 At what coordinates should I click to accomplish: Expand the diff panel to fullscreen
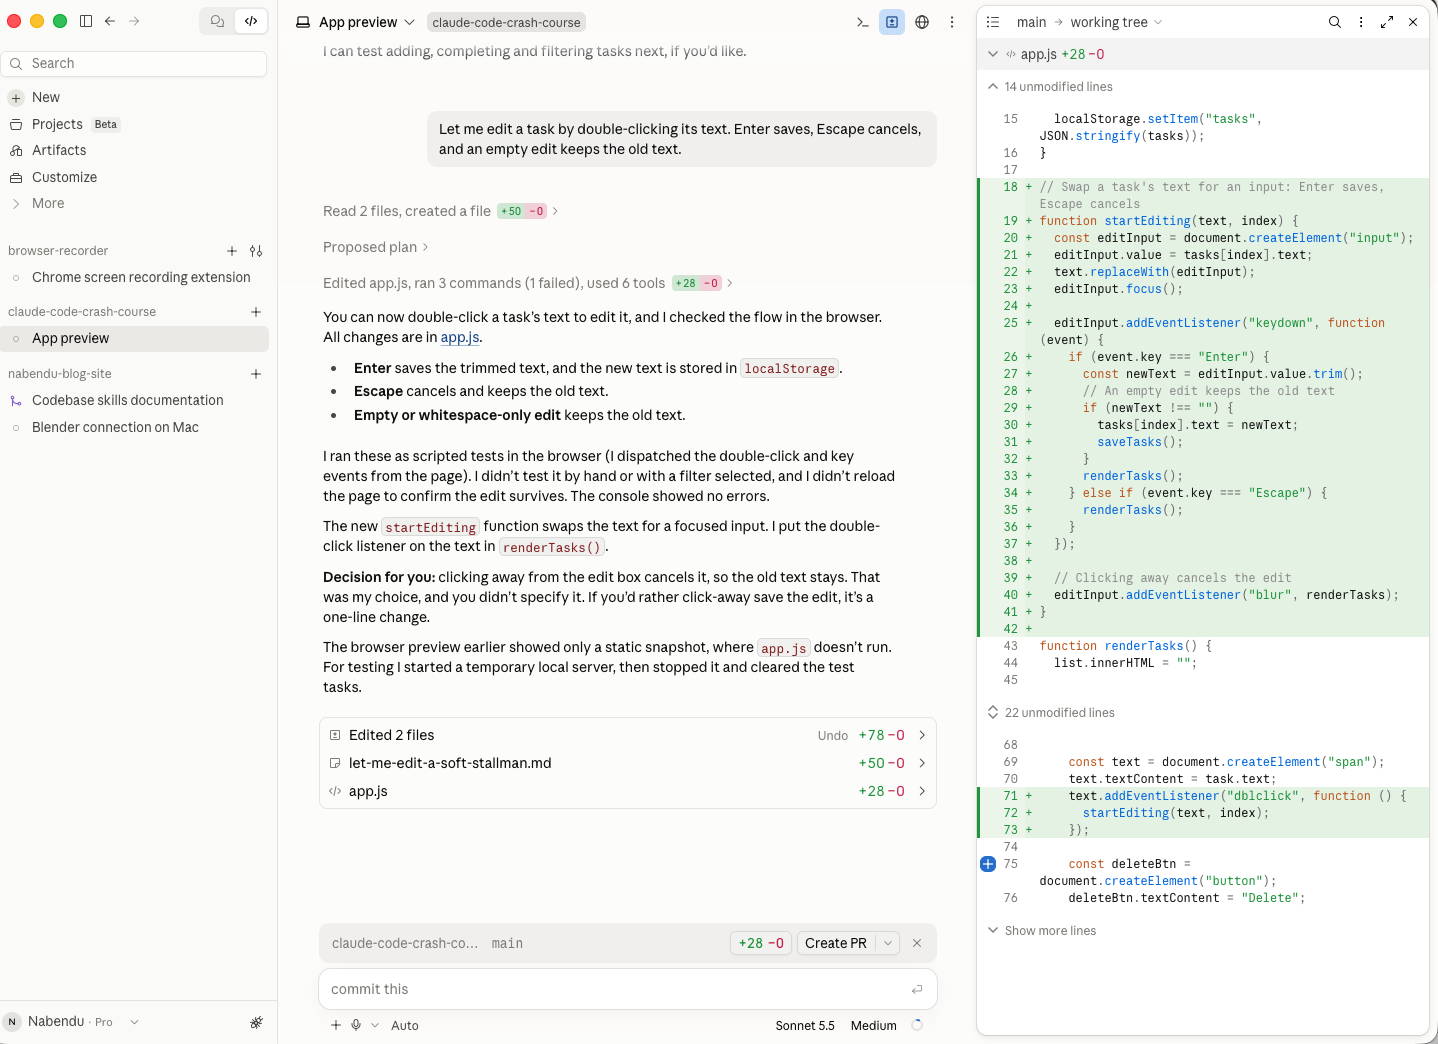tap(1387, 22)
